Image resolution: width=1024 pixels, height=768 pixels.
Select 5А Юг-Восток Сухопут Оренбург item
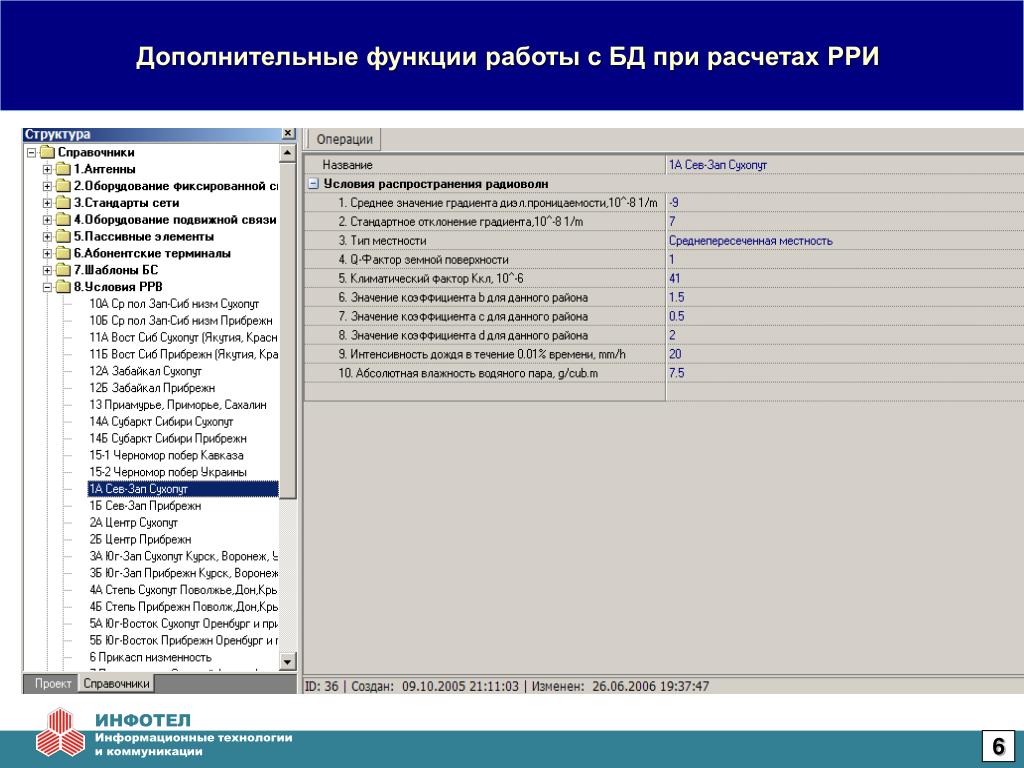pos(184,624)
